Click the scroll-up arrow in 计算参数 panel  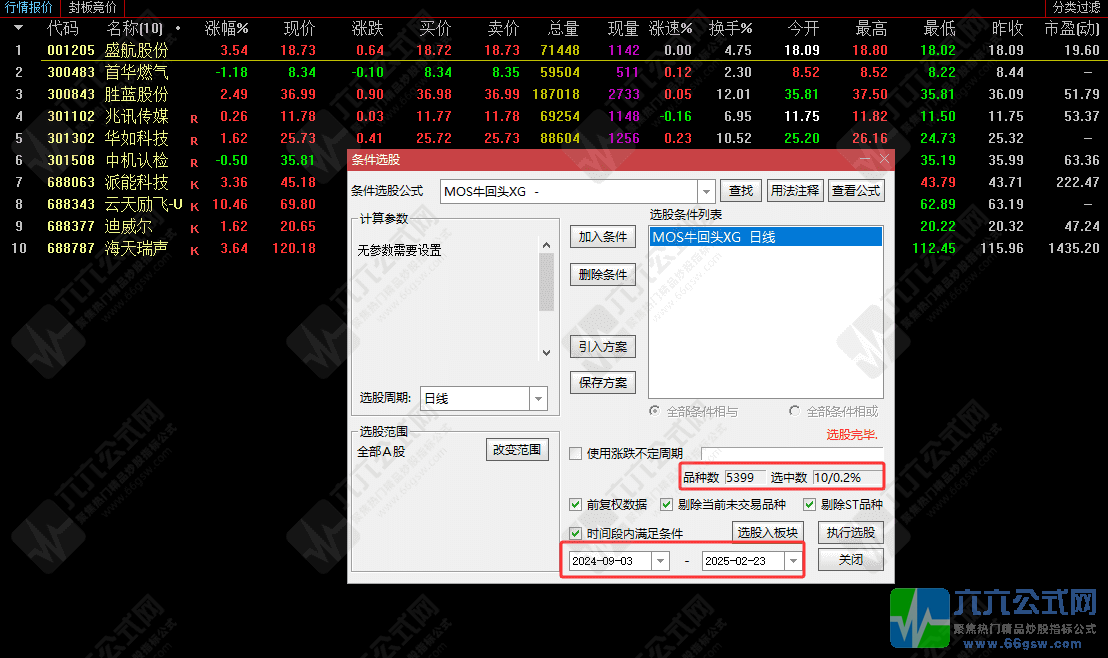(x=545, y=243)
